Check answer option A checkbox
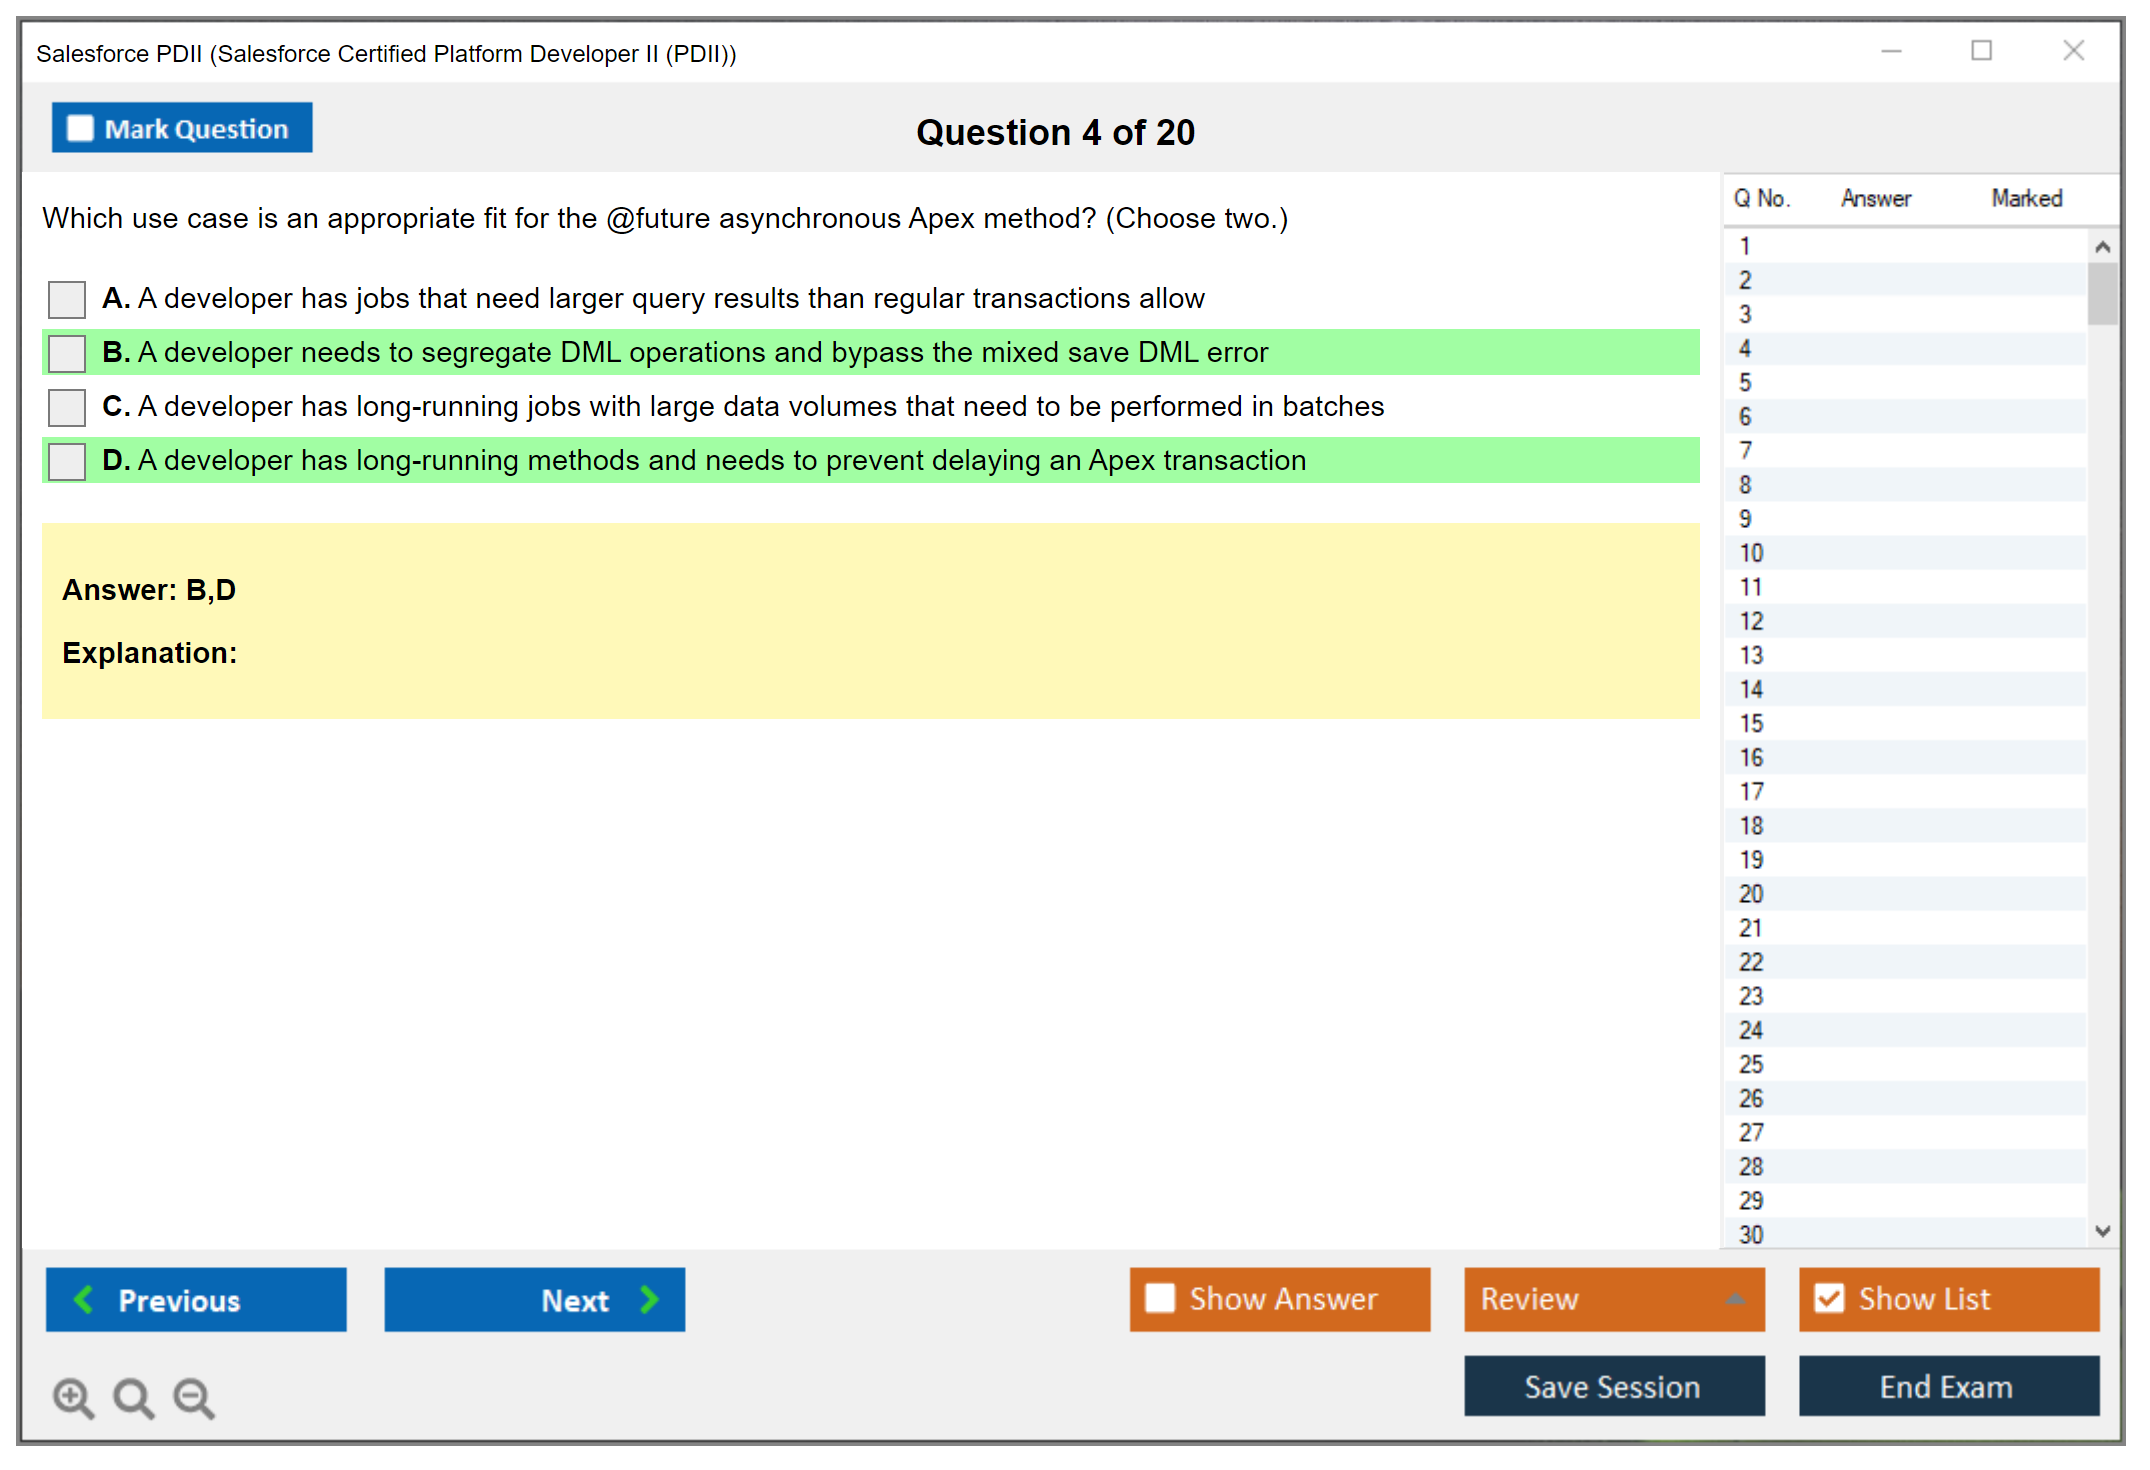 [67, 299]
